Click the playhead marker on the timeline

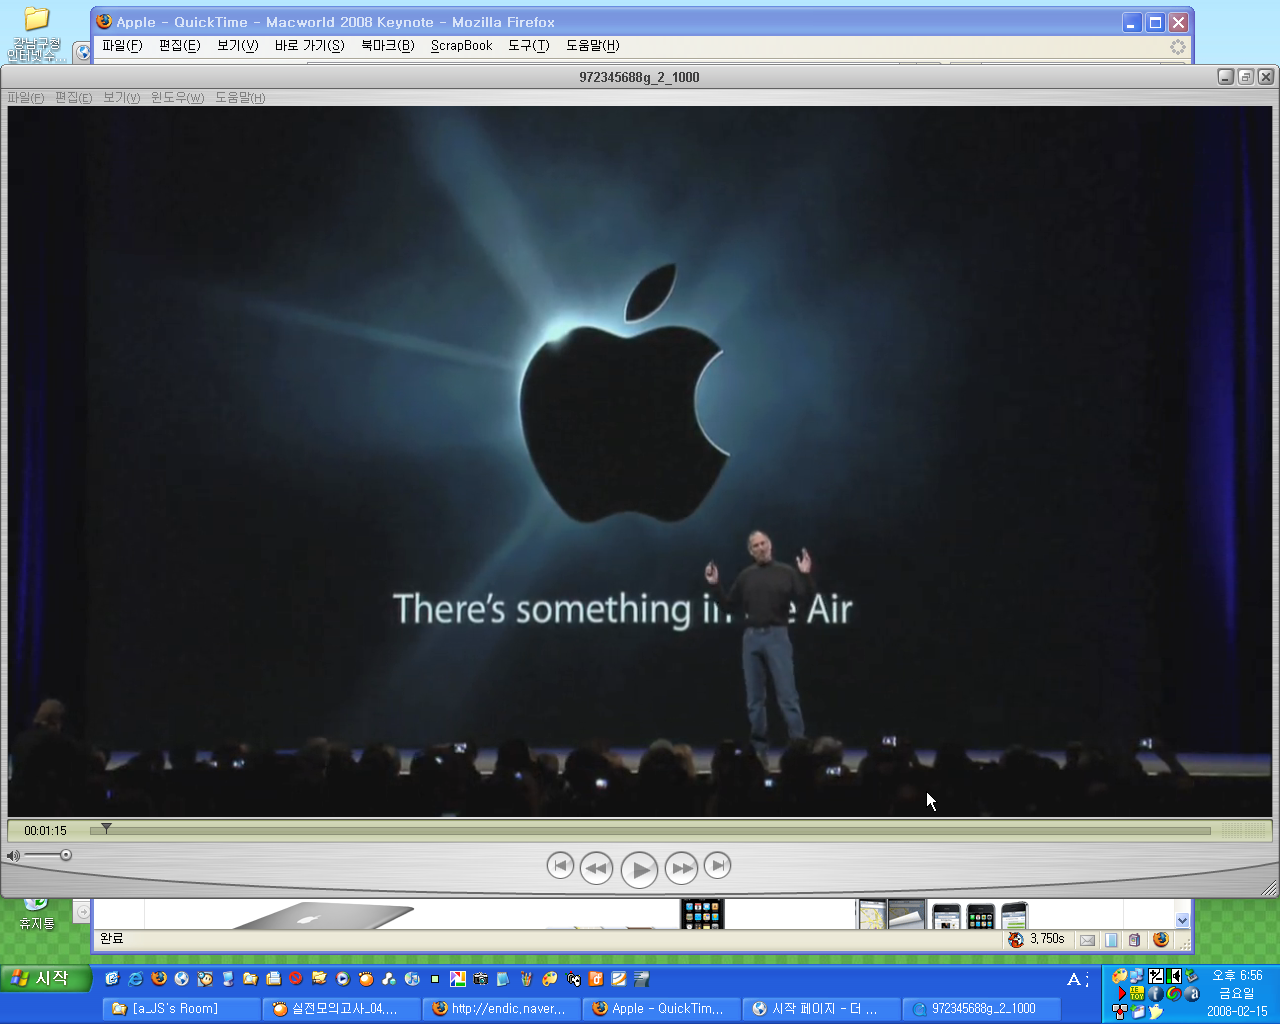[x=106, y=828]
